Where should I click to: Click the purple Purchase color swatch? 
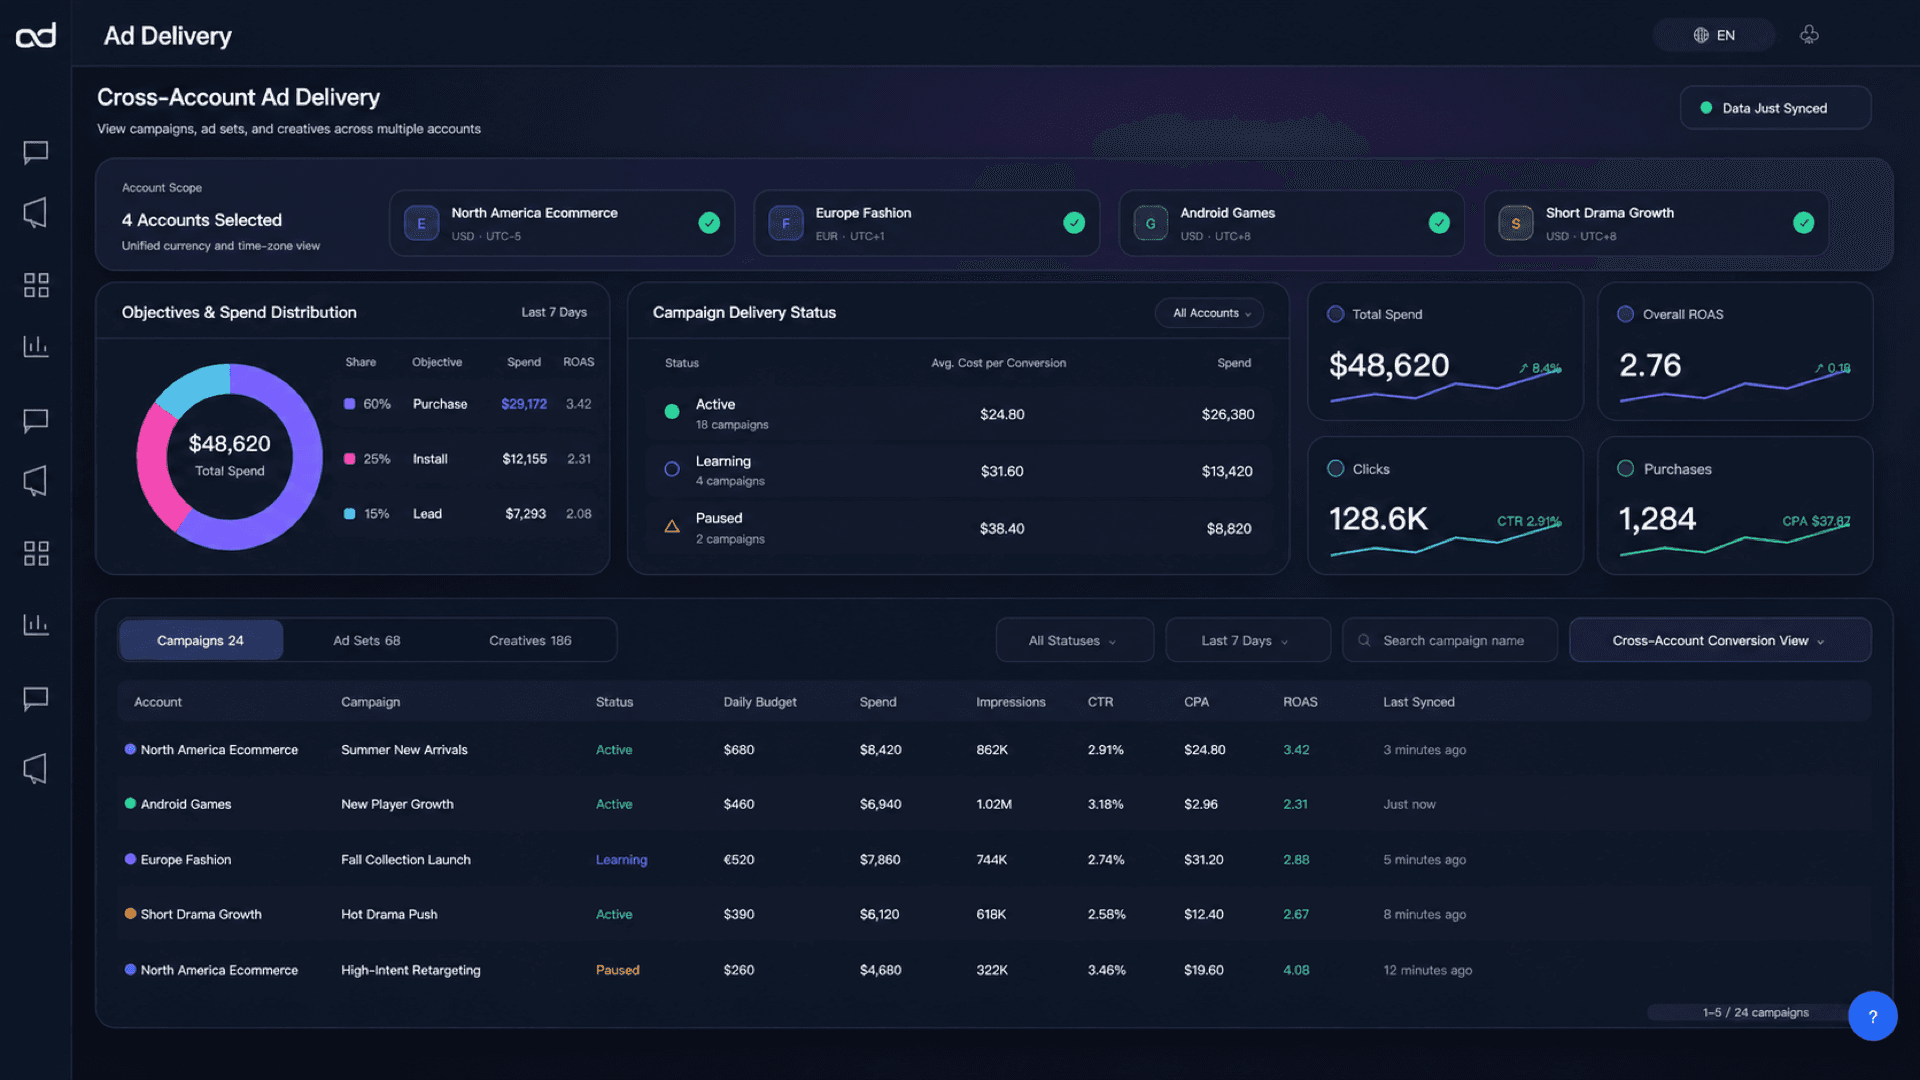point(349,404)
